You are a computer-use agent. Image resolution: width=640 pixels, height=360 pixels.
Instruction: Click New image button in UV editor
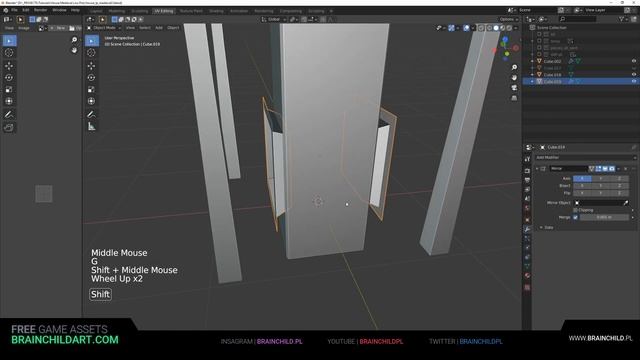coord(58,28)
